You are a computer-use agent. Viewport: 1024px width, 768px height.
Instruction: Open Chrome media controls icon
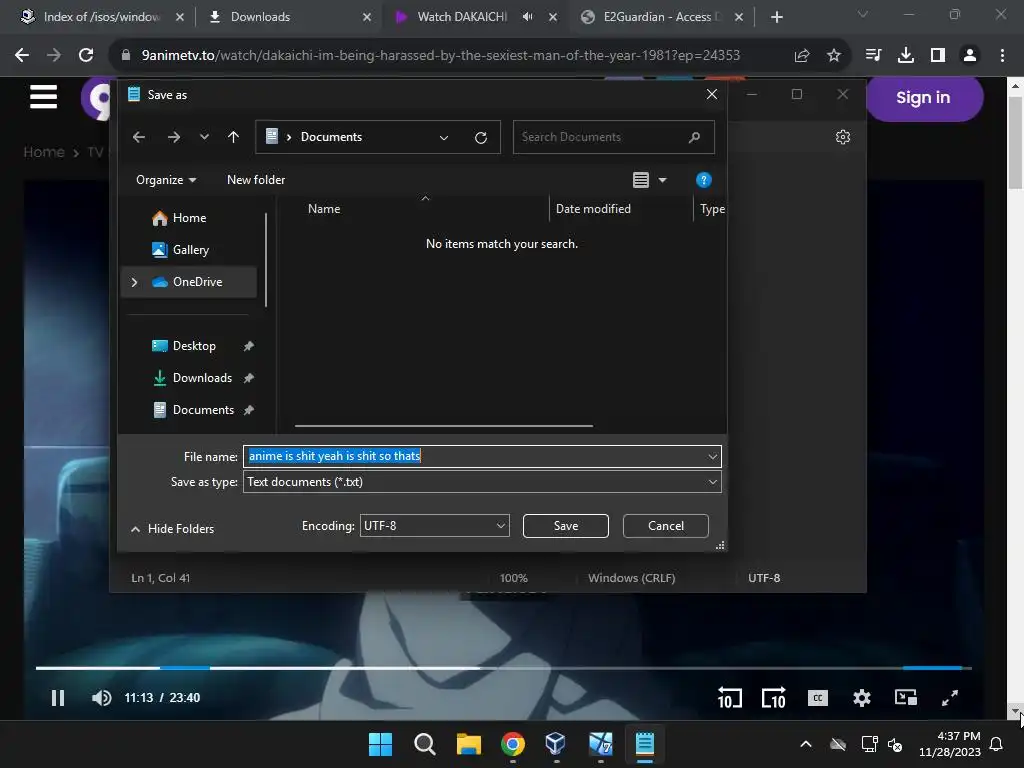tap(873, 56)
